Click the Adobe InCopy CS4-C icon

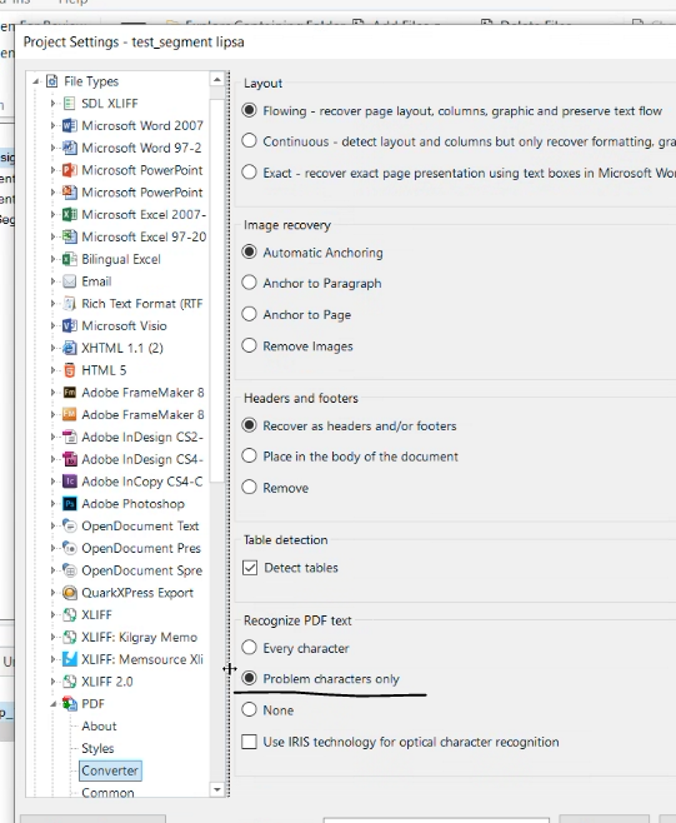pos(69,481)
